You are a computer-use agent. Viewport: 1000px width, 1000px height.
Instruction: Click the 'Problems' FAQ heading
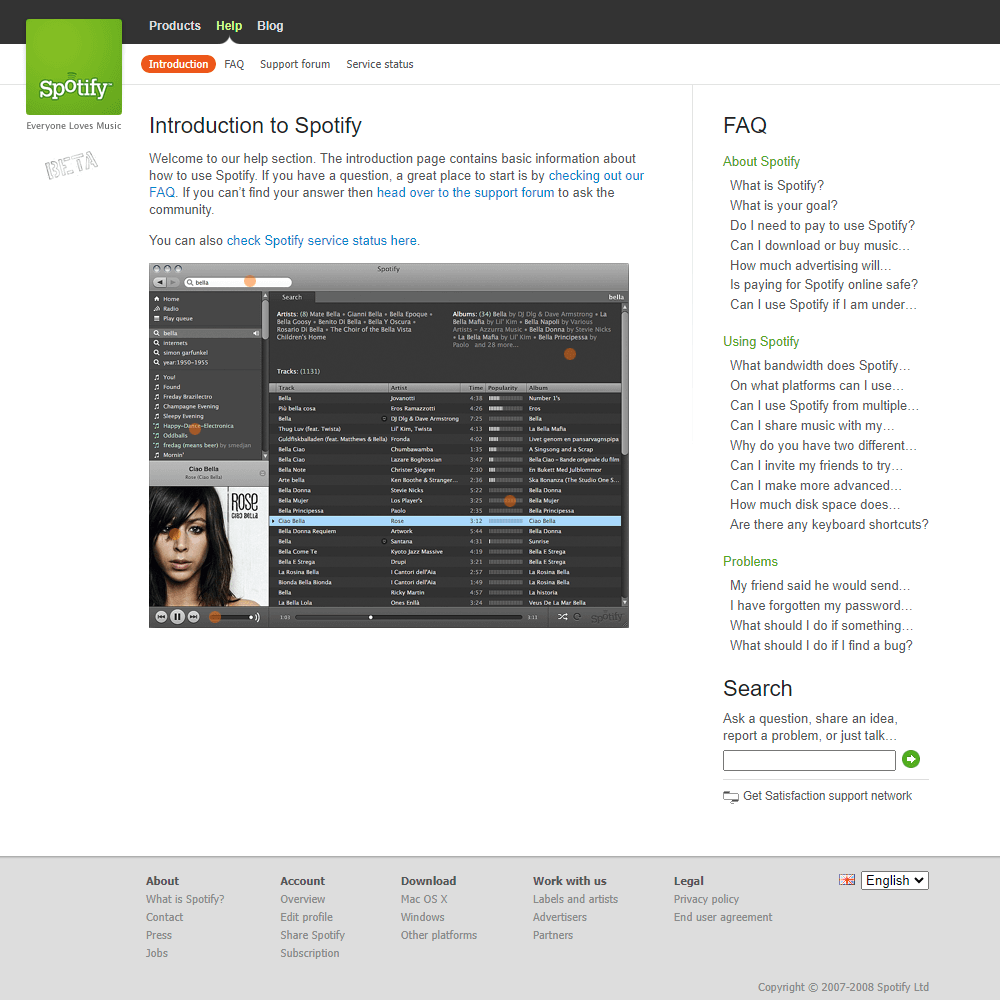[751, 561]
